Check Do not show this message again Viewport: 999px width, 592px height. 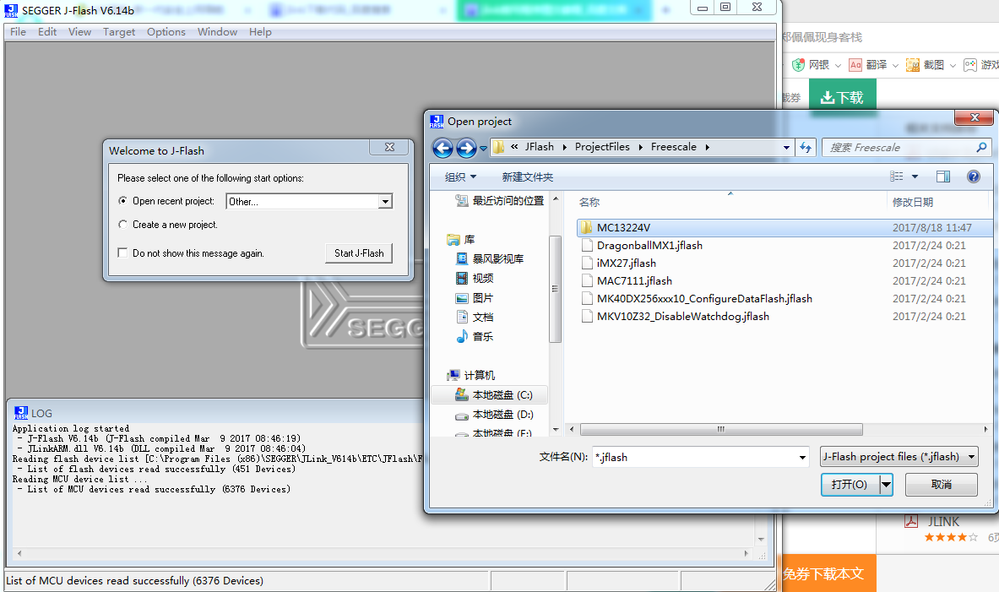pyautogui.click(x=122, y=253)
